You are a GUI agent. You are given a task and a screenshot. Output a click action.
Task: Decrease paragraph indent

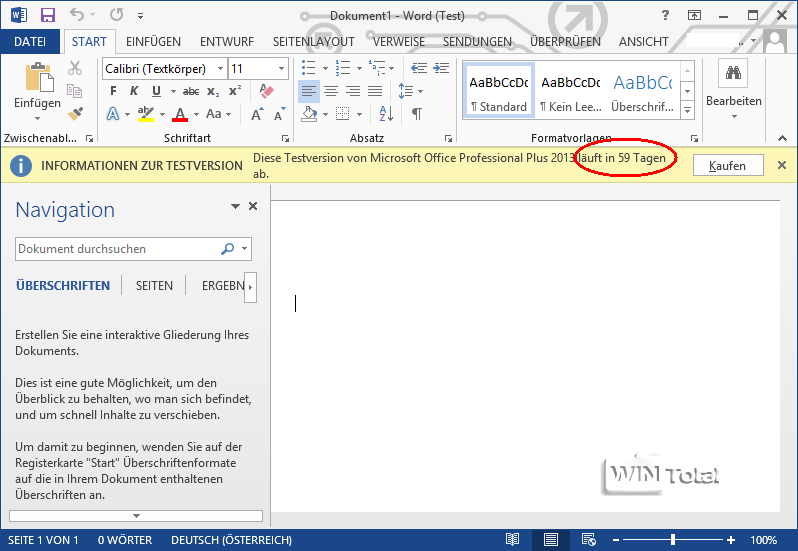click(x=419, y=68)
